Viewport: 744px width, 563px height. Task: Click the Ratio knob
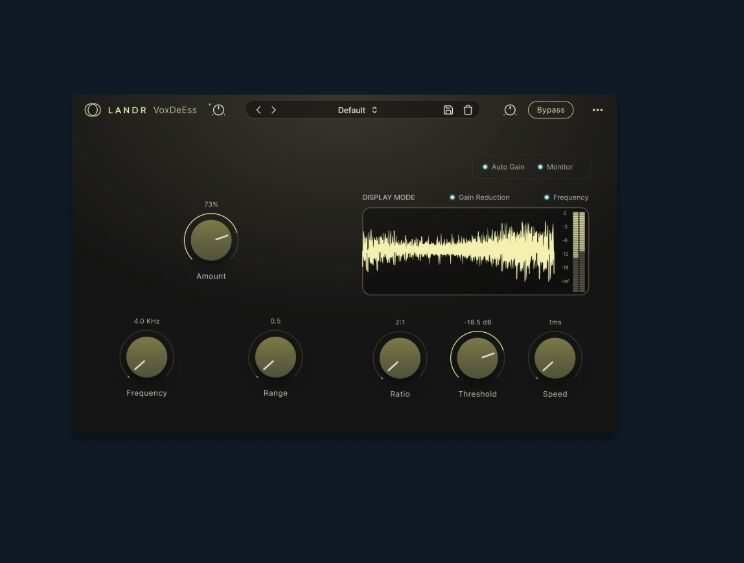pos(400,358)
